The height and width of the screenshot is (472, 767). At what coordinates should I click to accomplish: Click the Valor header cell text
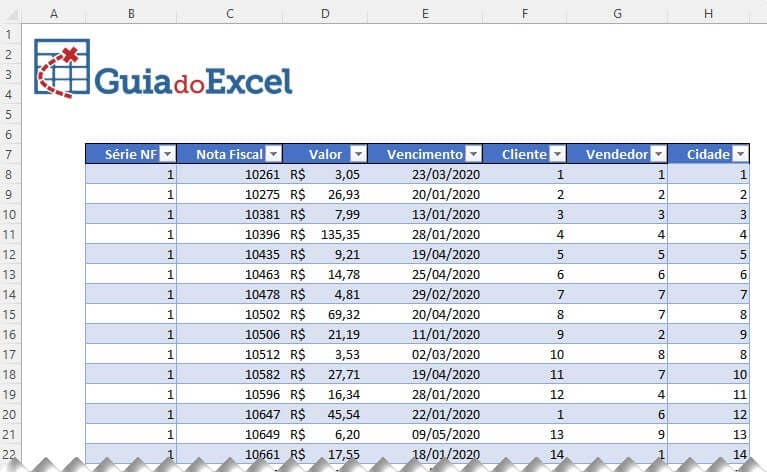[x=325, y=155]
